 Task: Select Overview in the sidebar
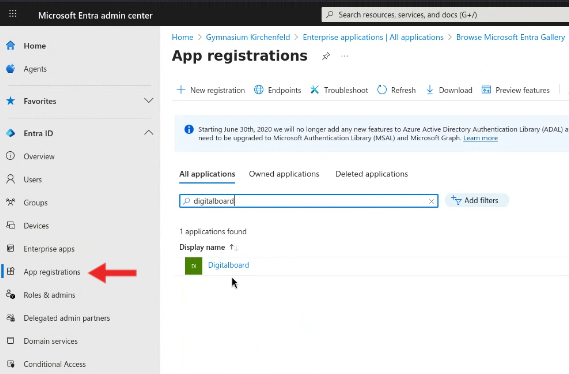coord(39,156)
